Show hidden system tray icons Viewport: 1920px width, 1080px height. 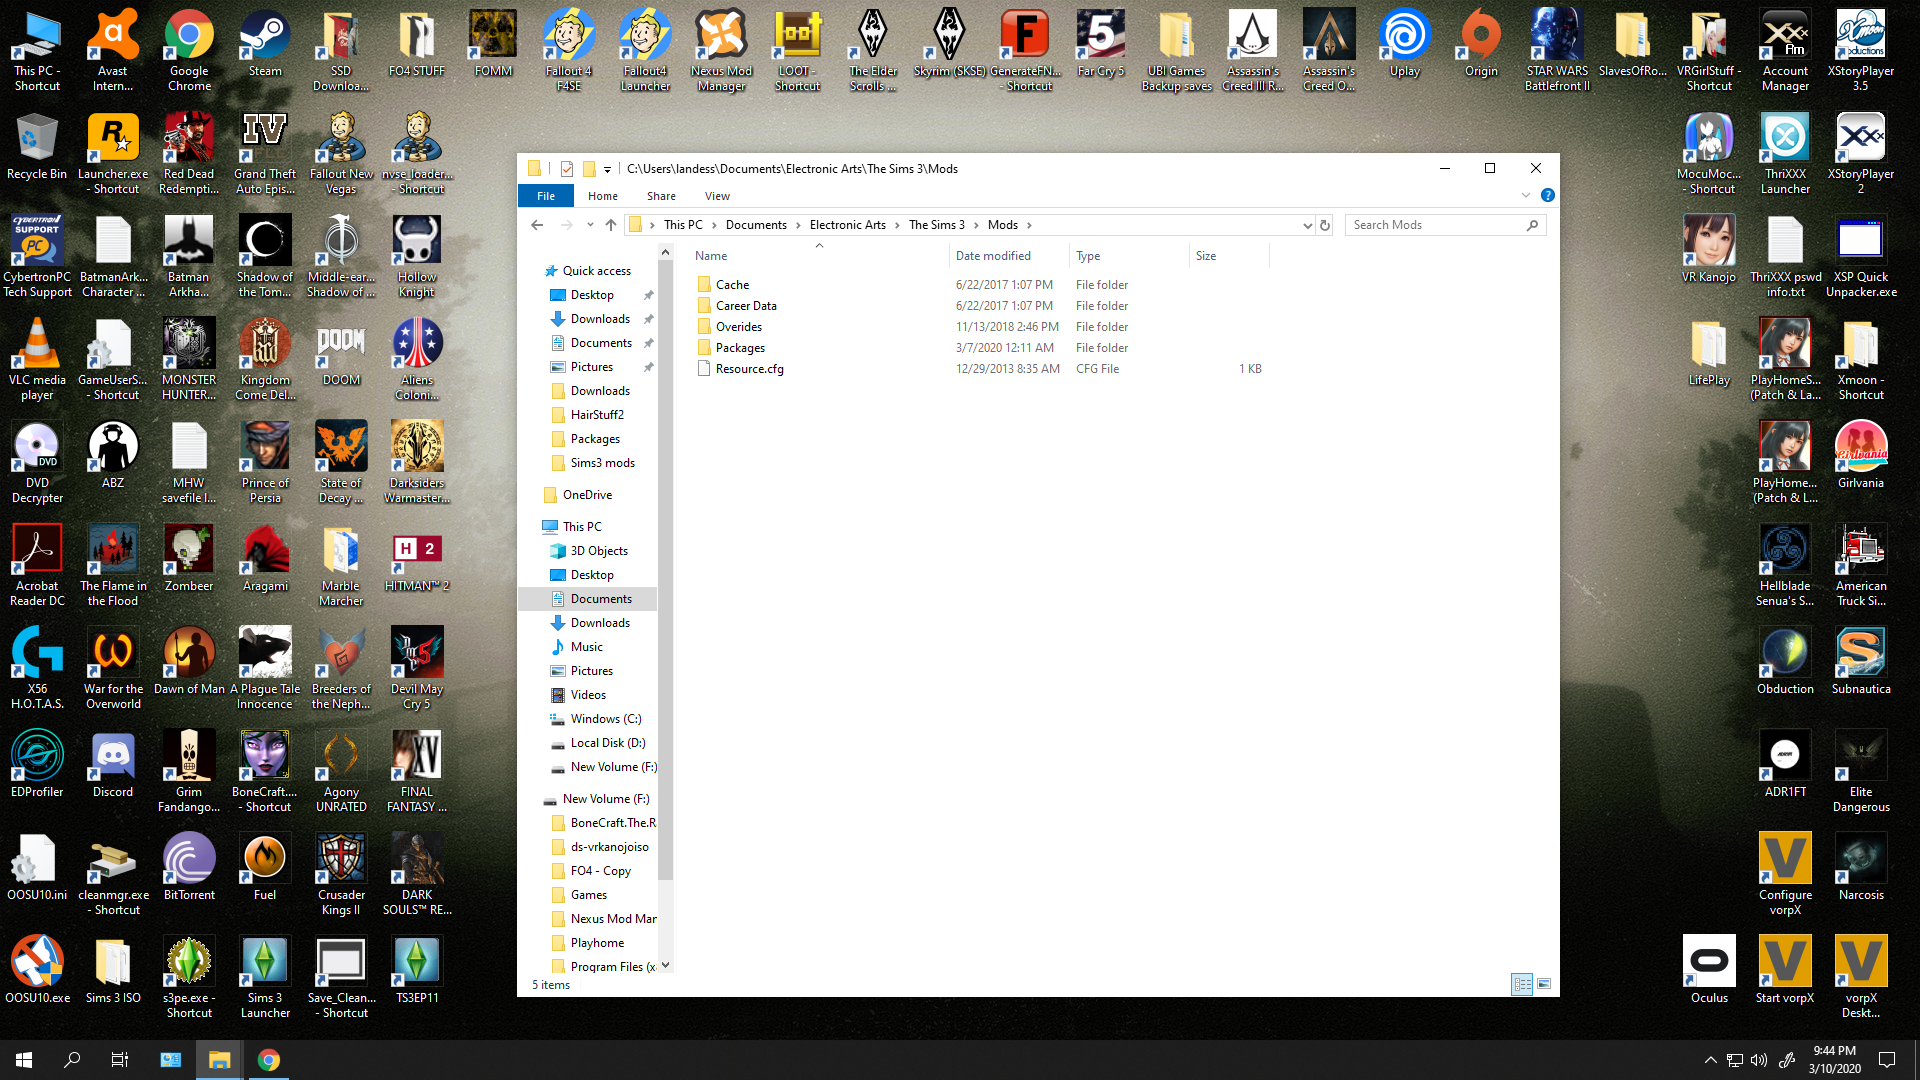coord(1710,1060)
